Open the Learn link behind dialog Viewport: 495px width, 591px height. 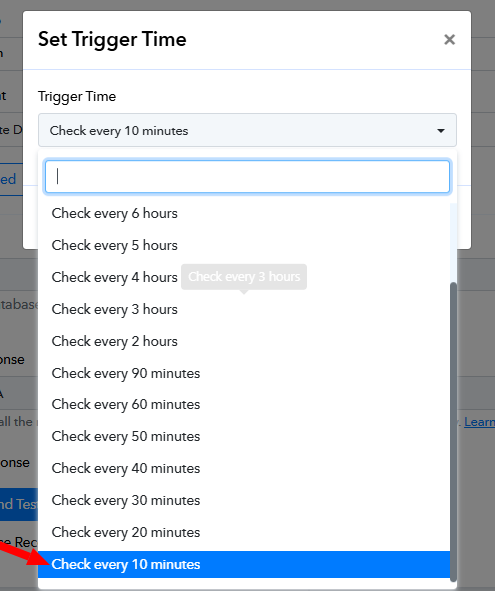click(x=479, y=422)
